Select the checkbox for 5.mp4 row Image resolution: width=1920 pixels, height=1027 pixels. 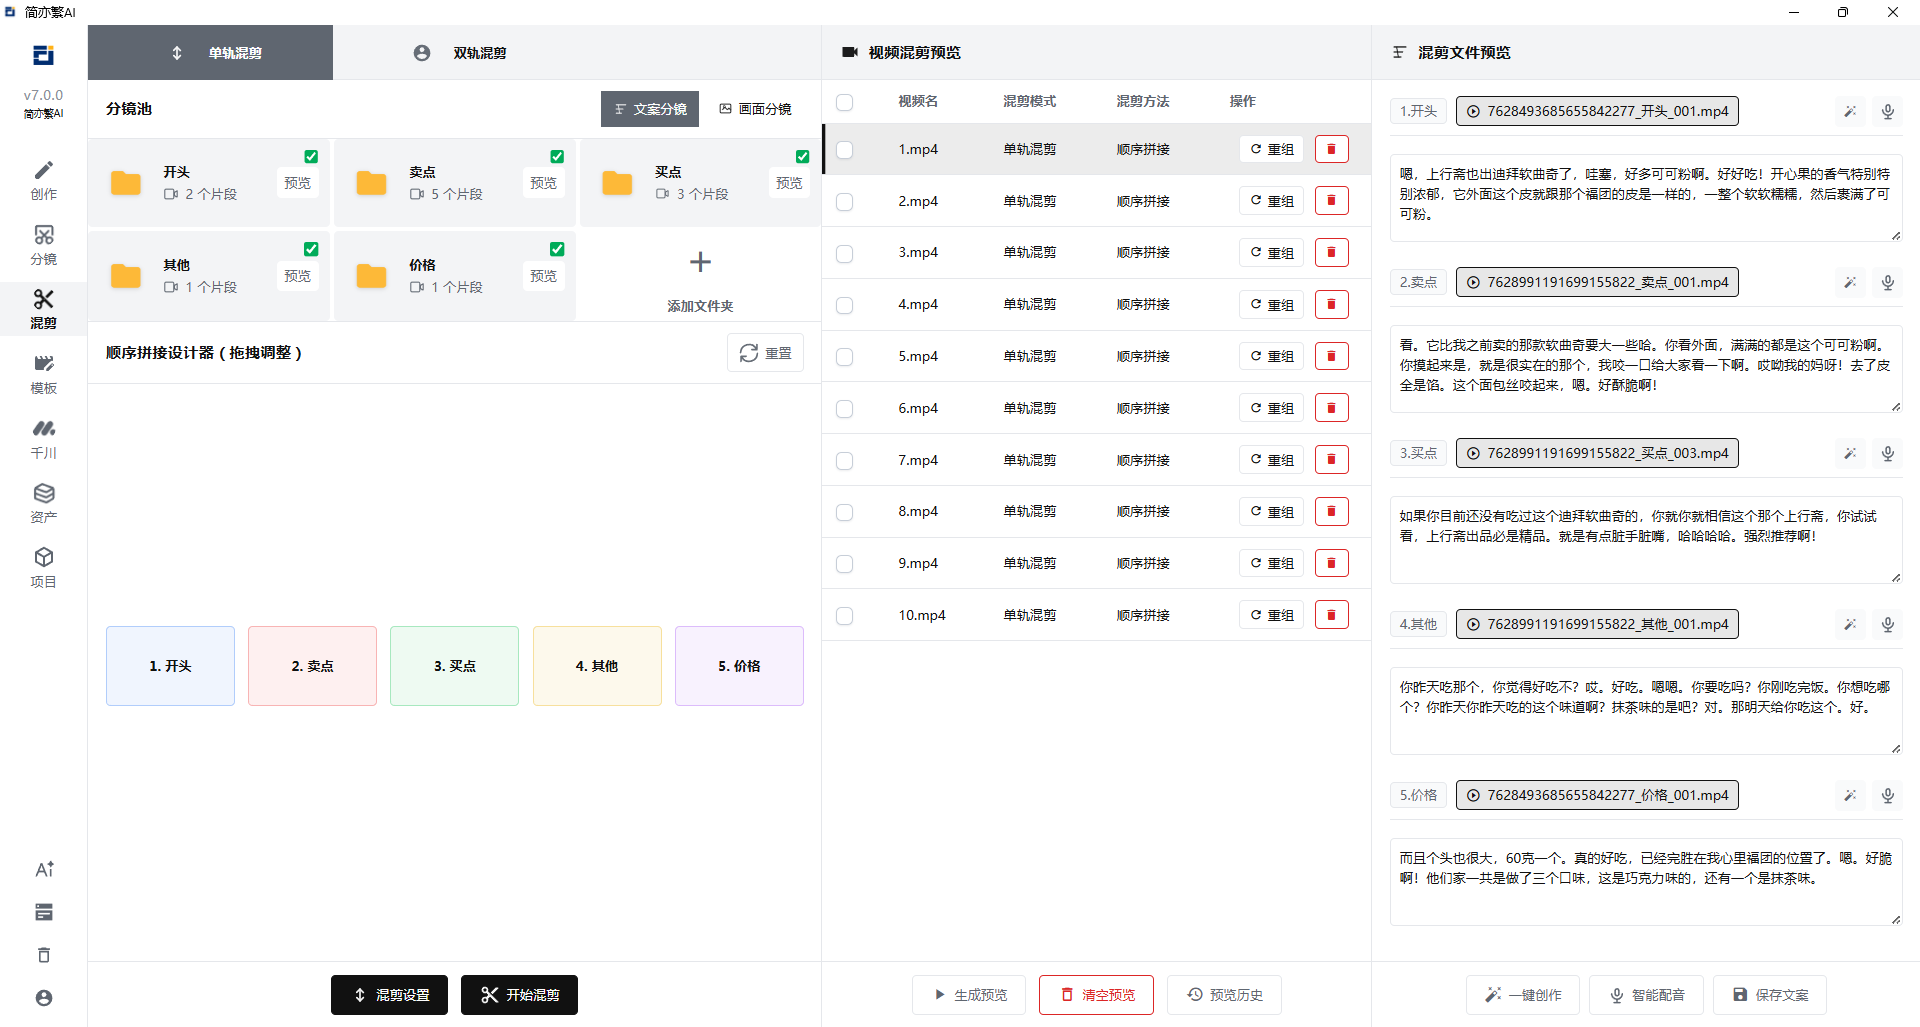point(845,357)
